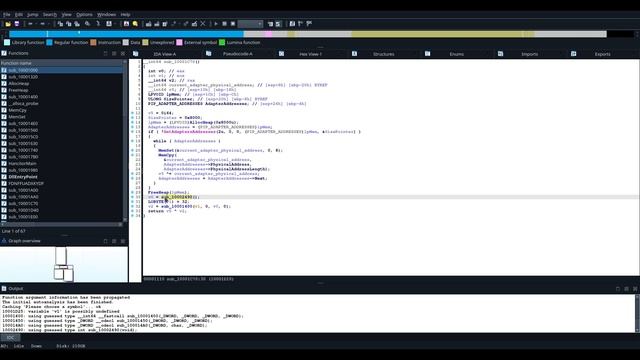Image resolution: width=640 pixels, height=360 pixels.
Task: Close the Output panel
Action: (635, 289)
